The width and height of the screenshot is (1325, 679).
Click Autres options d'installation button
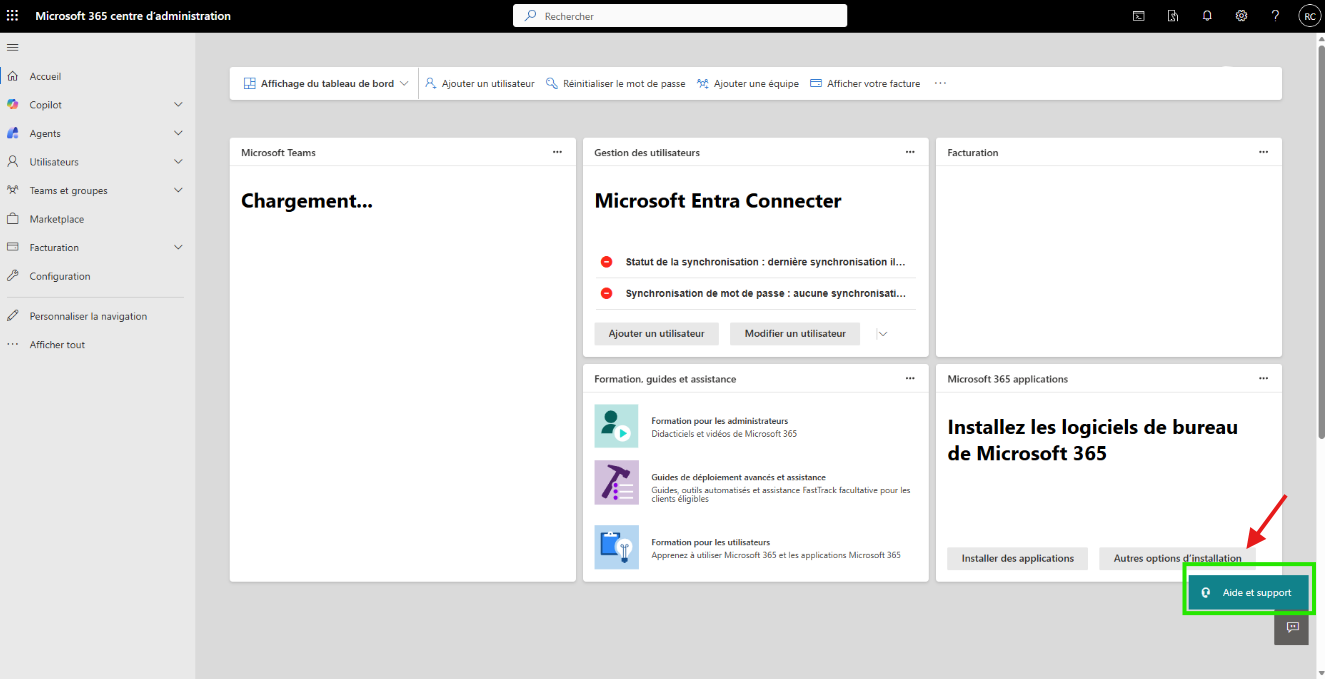point(1177,558)
